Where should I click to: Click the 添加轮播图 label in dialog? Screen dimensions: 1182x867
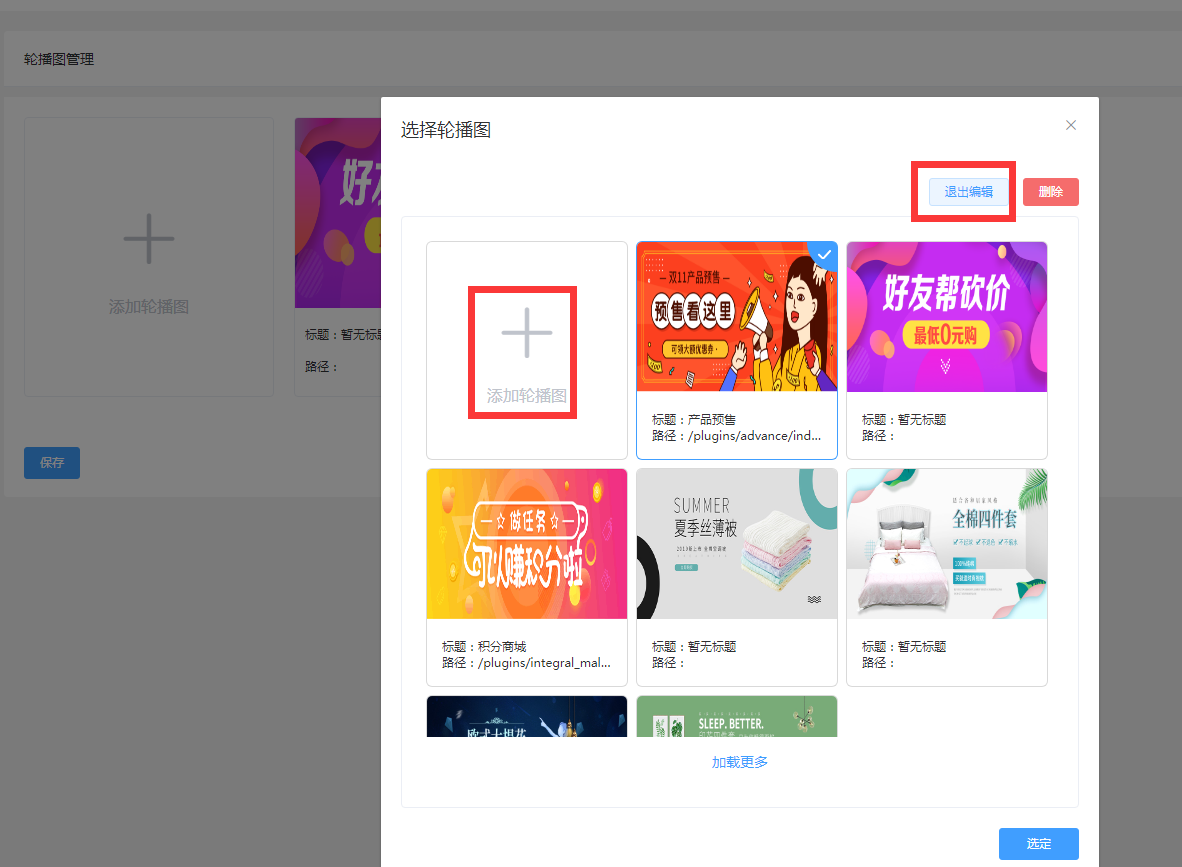[526, 396]
